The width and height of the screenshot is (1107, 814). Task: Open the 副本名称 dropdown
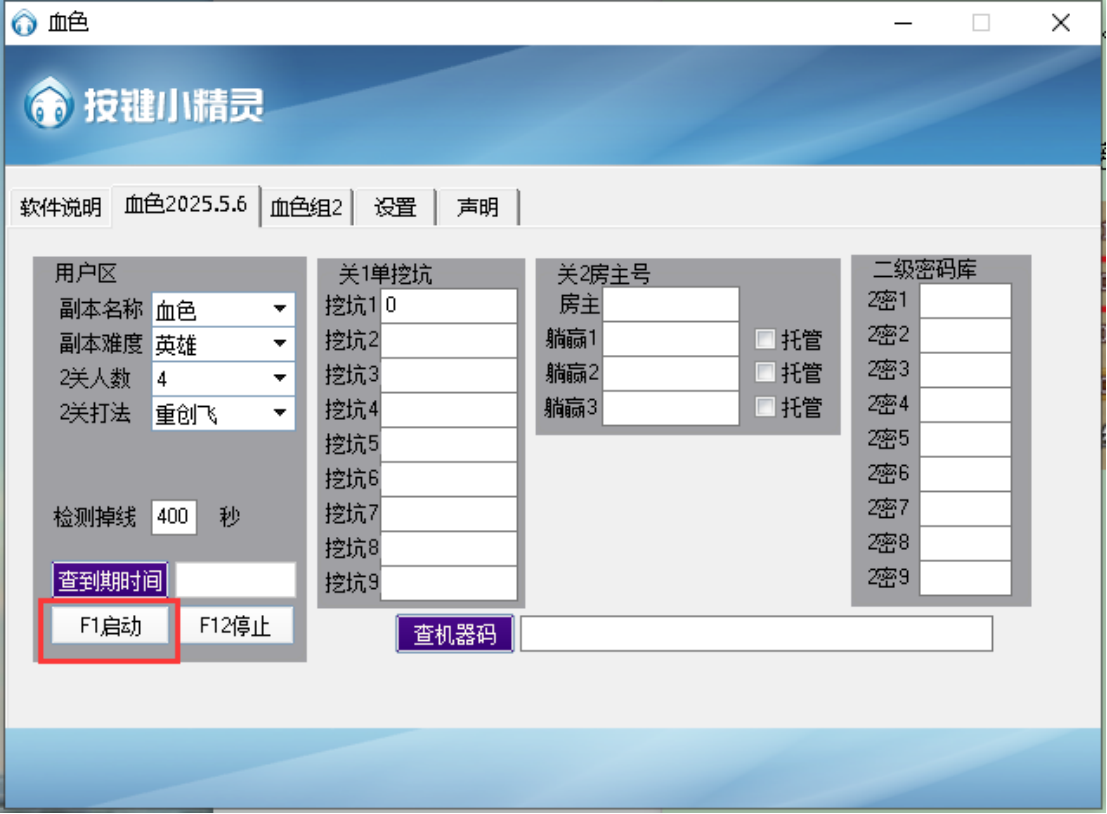280,310
